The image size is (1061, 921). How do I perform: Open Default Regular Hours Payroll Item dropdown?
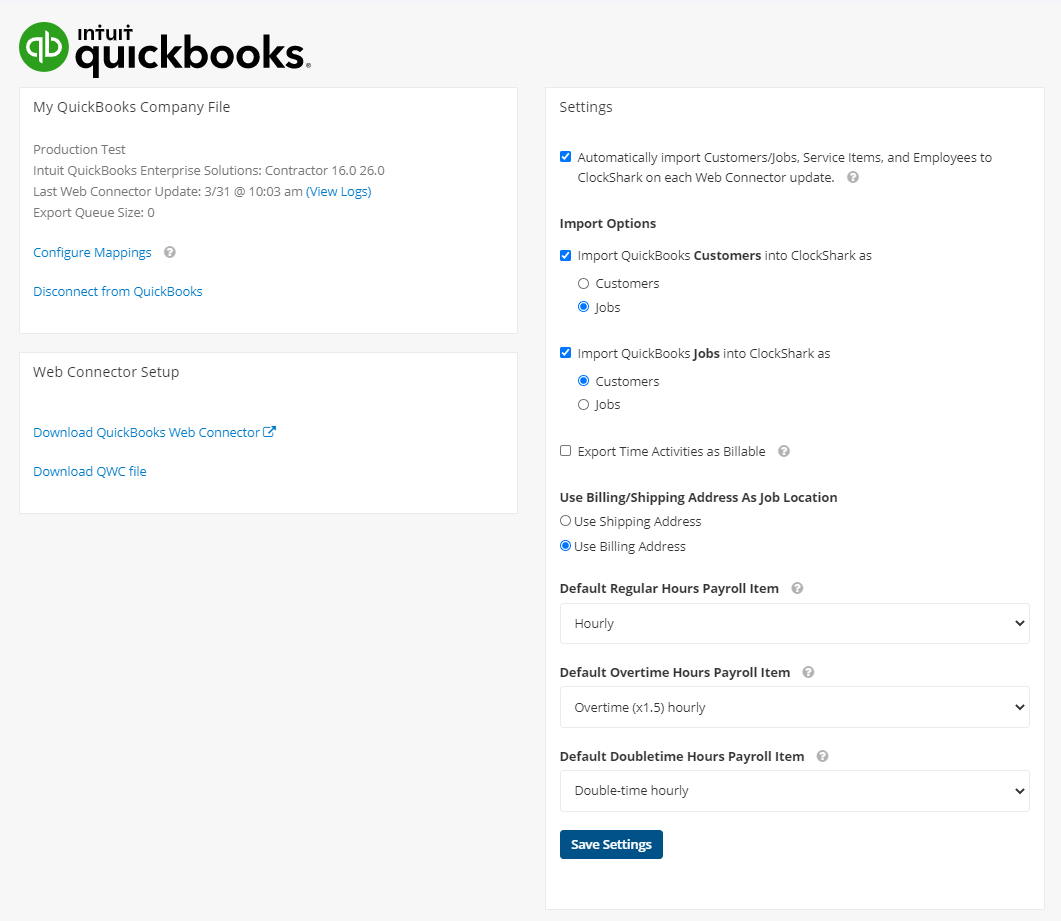[x=794, y=623]
